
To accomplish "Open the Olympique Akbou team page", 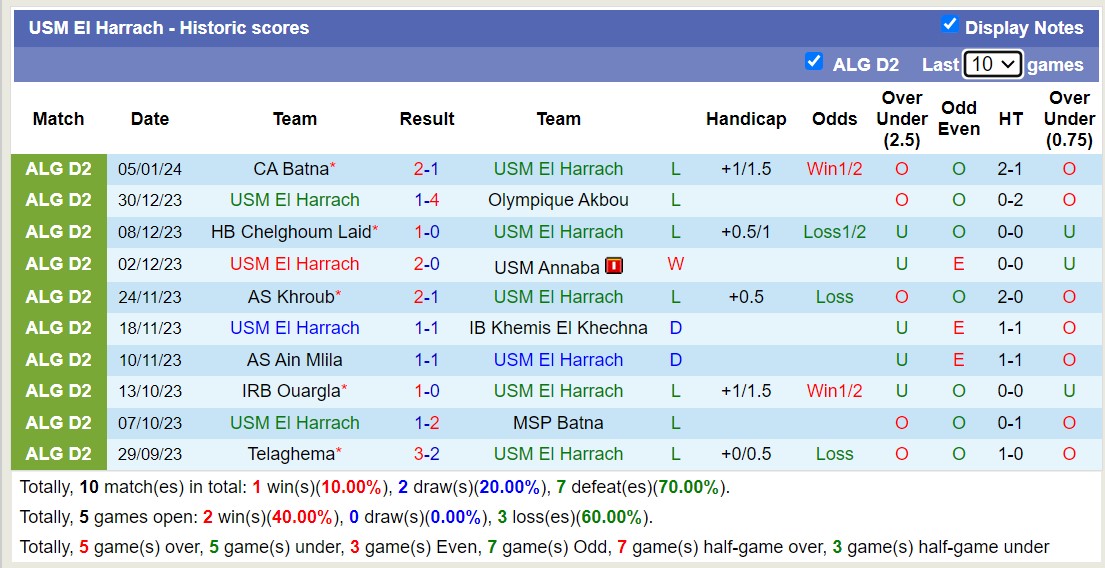I will (x=558, y=200).
